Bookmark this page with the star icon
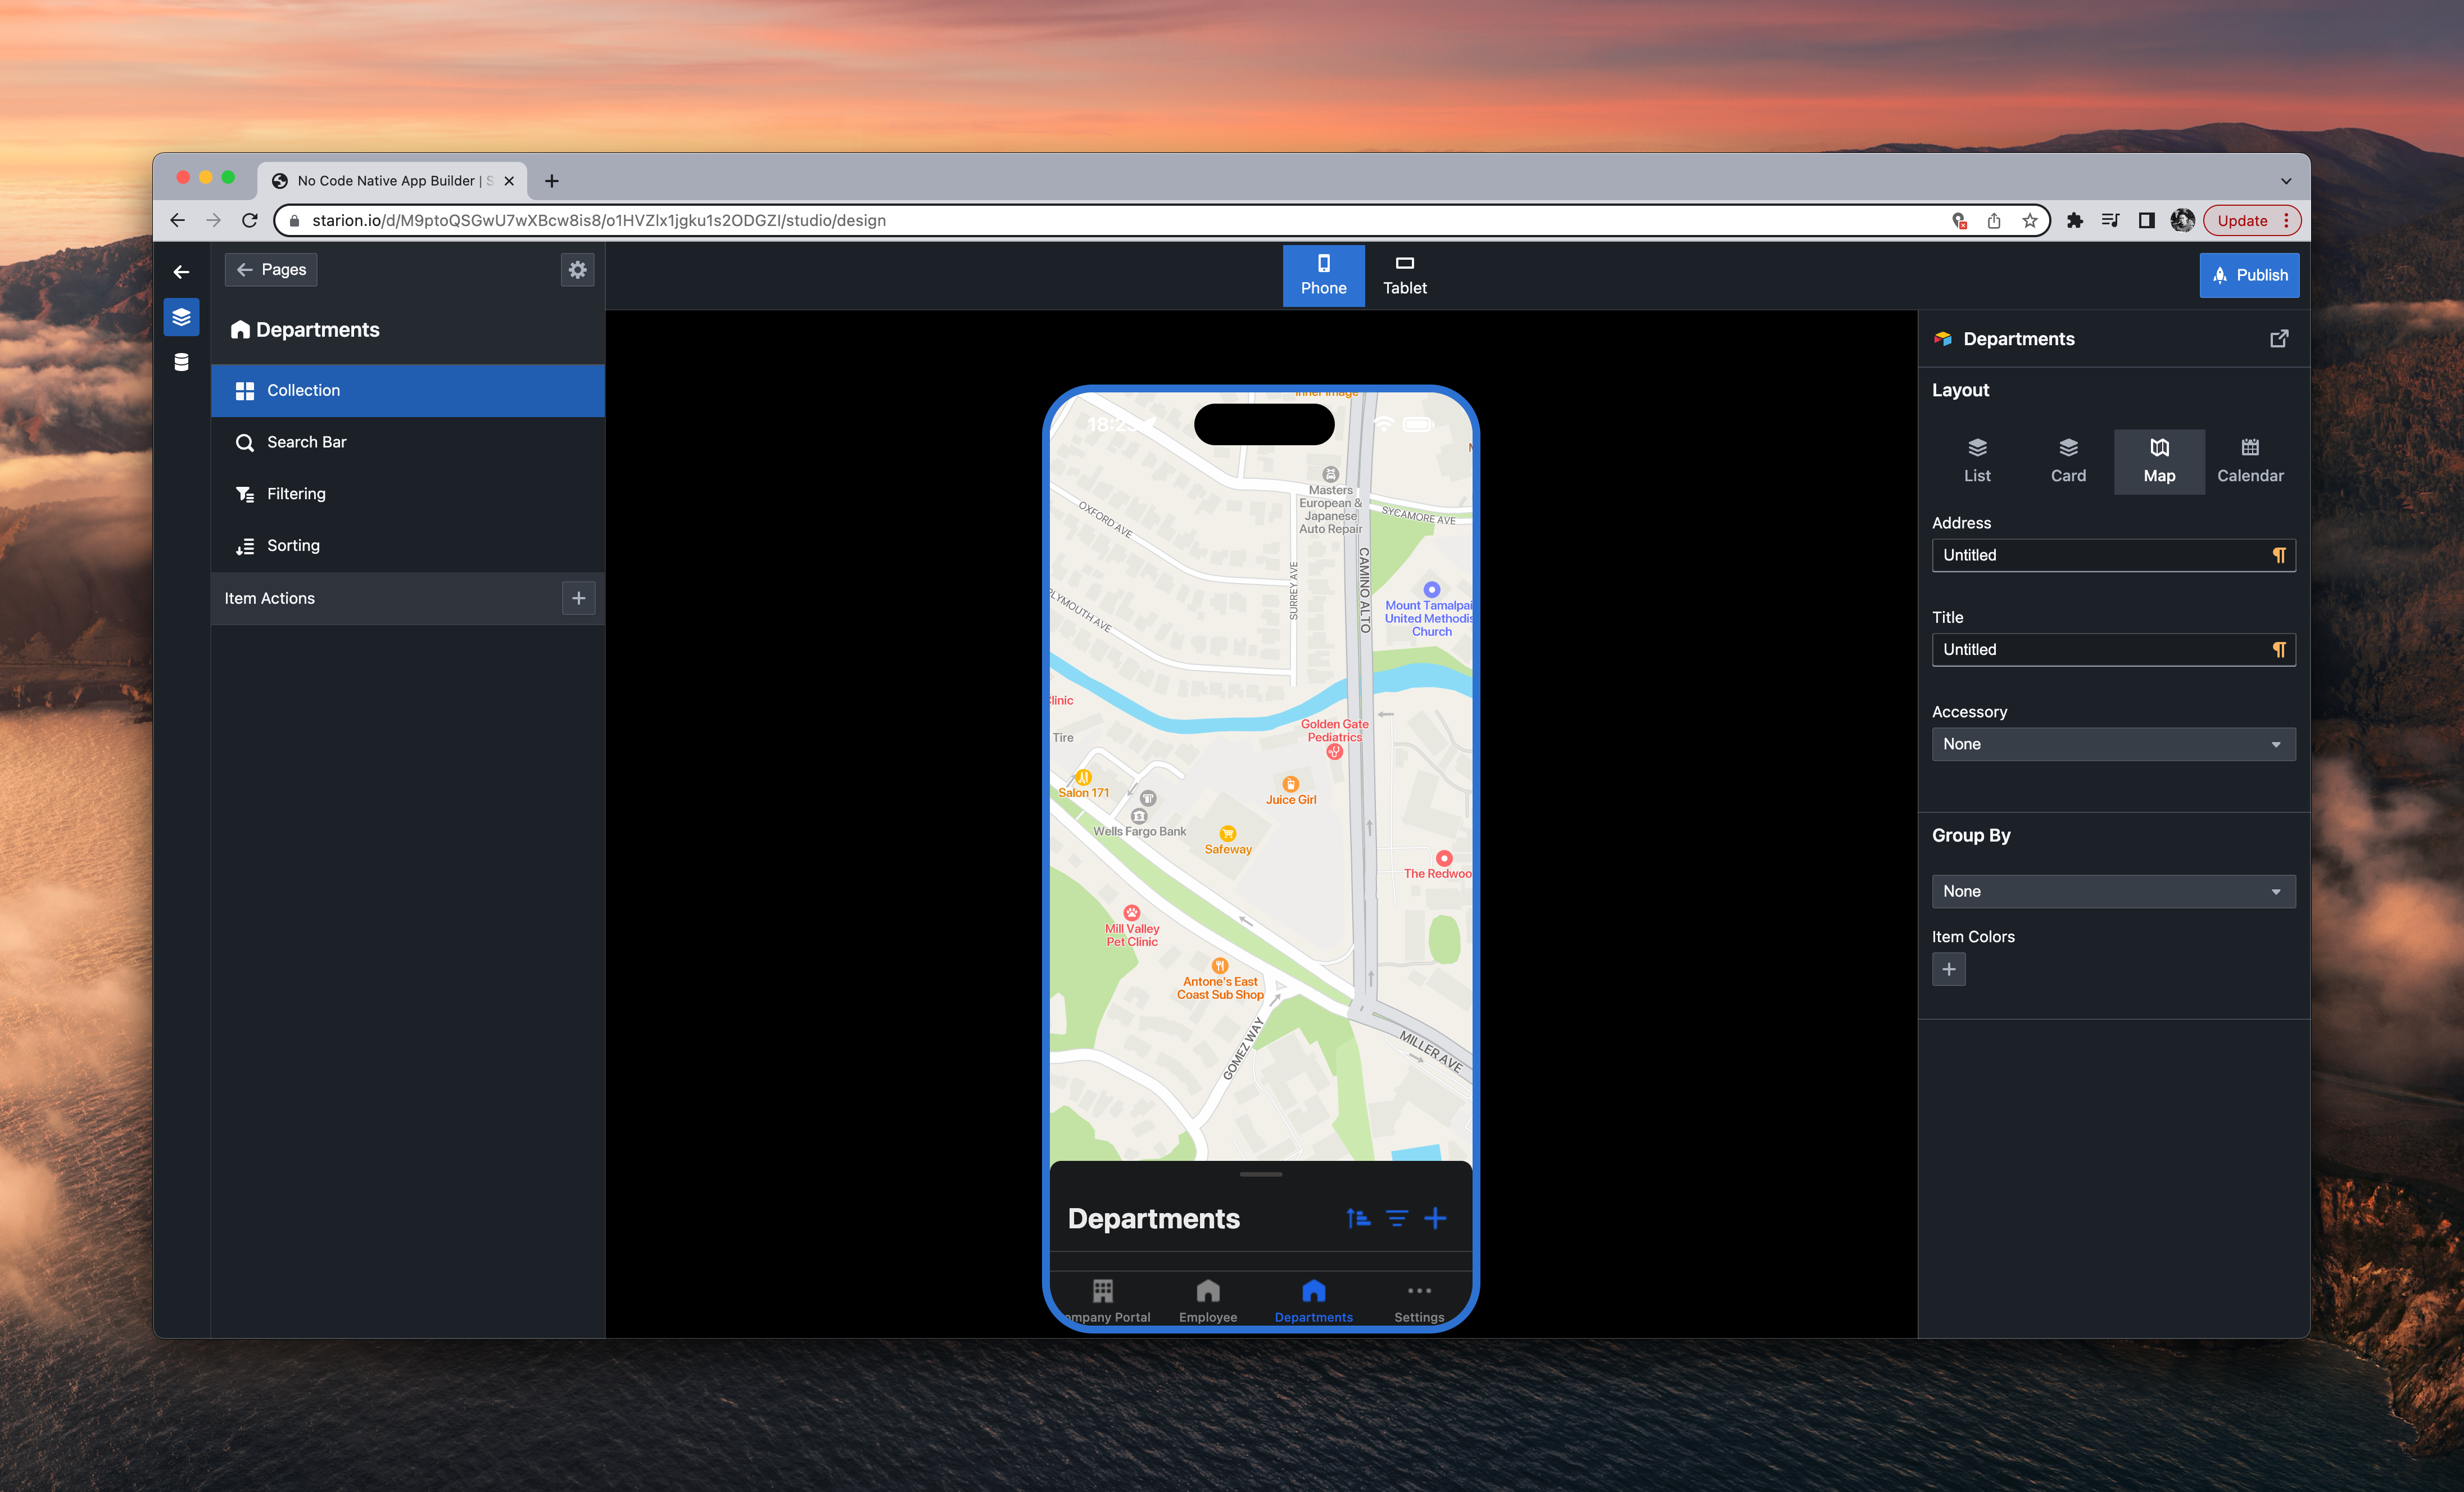This screenshot has height=1492, width=2464. 2029,220
